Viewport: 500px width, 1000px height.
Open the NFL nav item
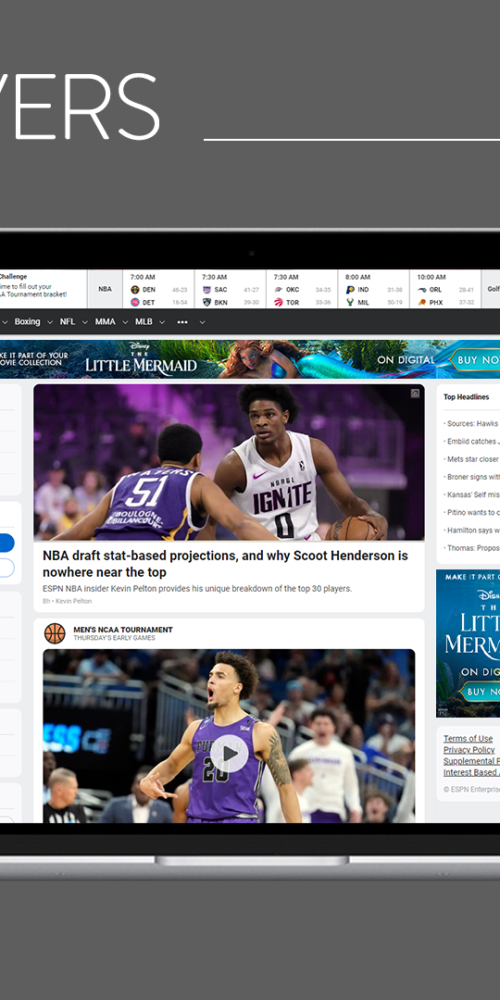68,322
